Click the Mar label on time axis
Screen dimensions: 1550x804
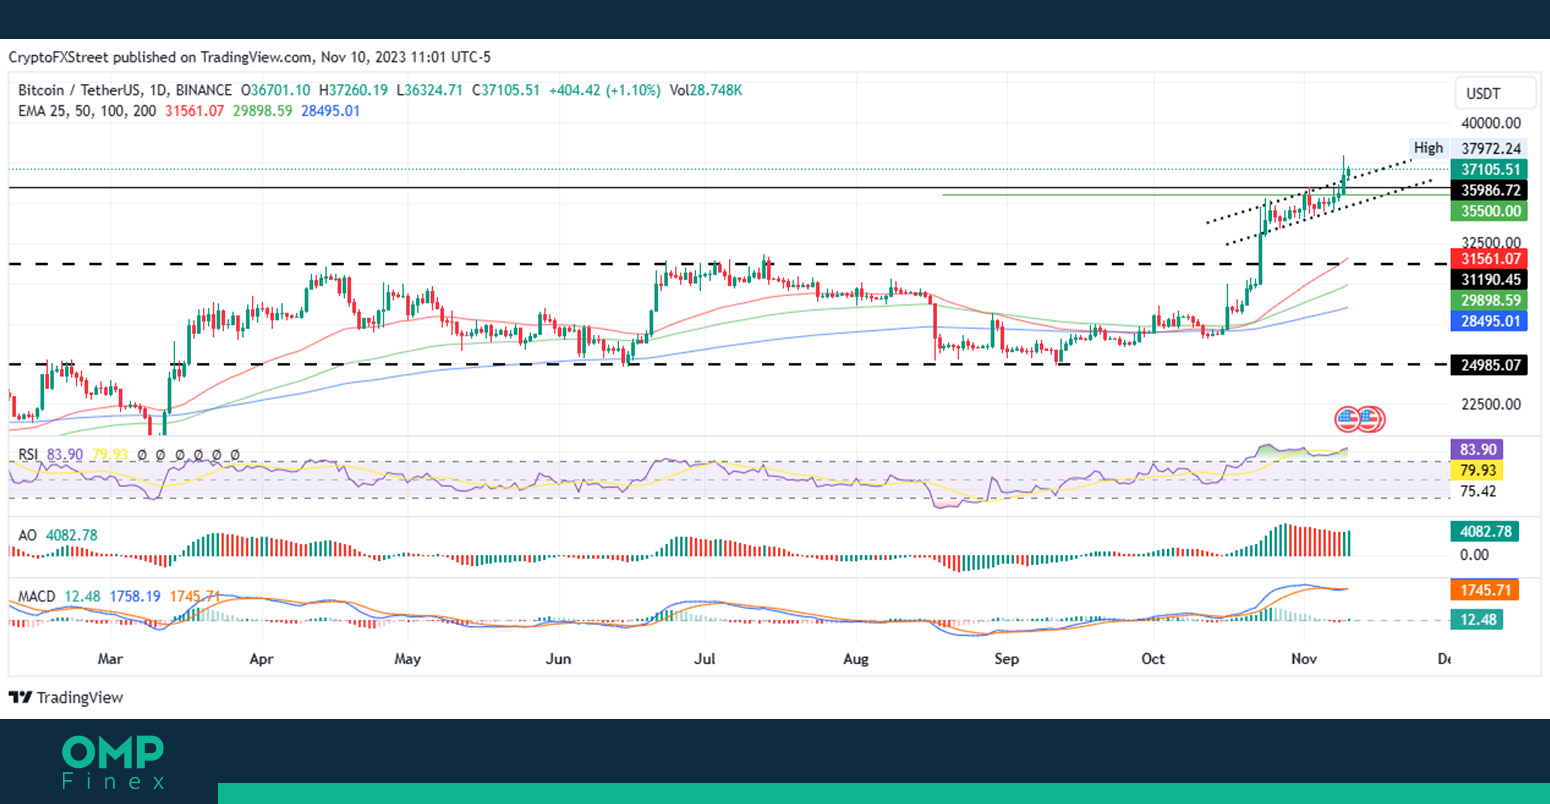(110, 659)
